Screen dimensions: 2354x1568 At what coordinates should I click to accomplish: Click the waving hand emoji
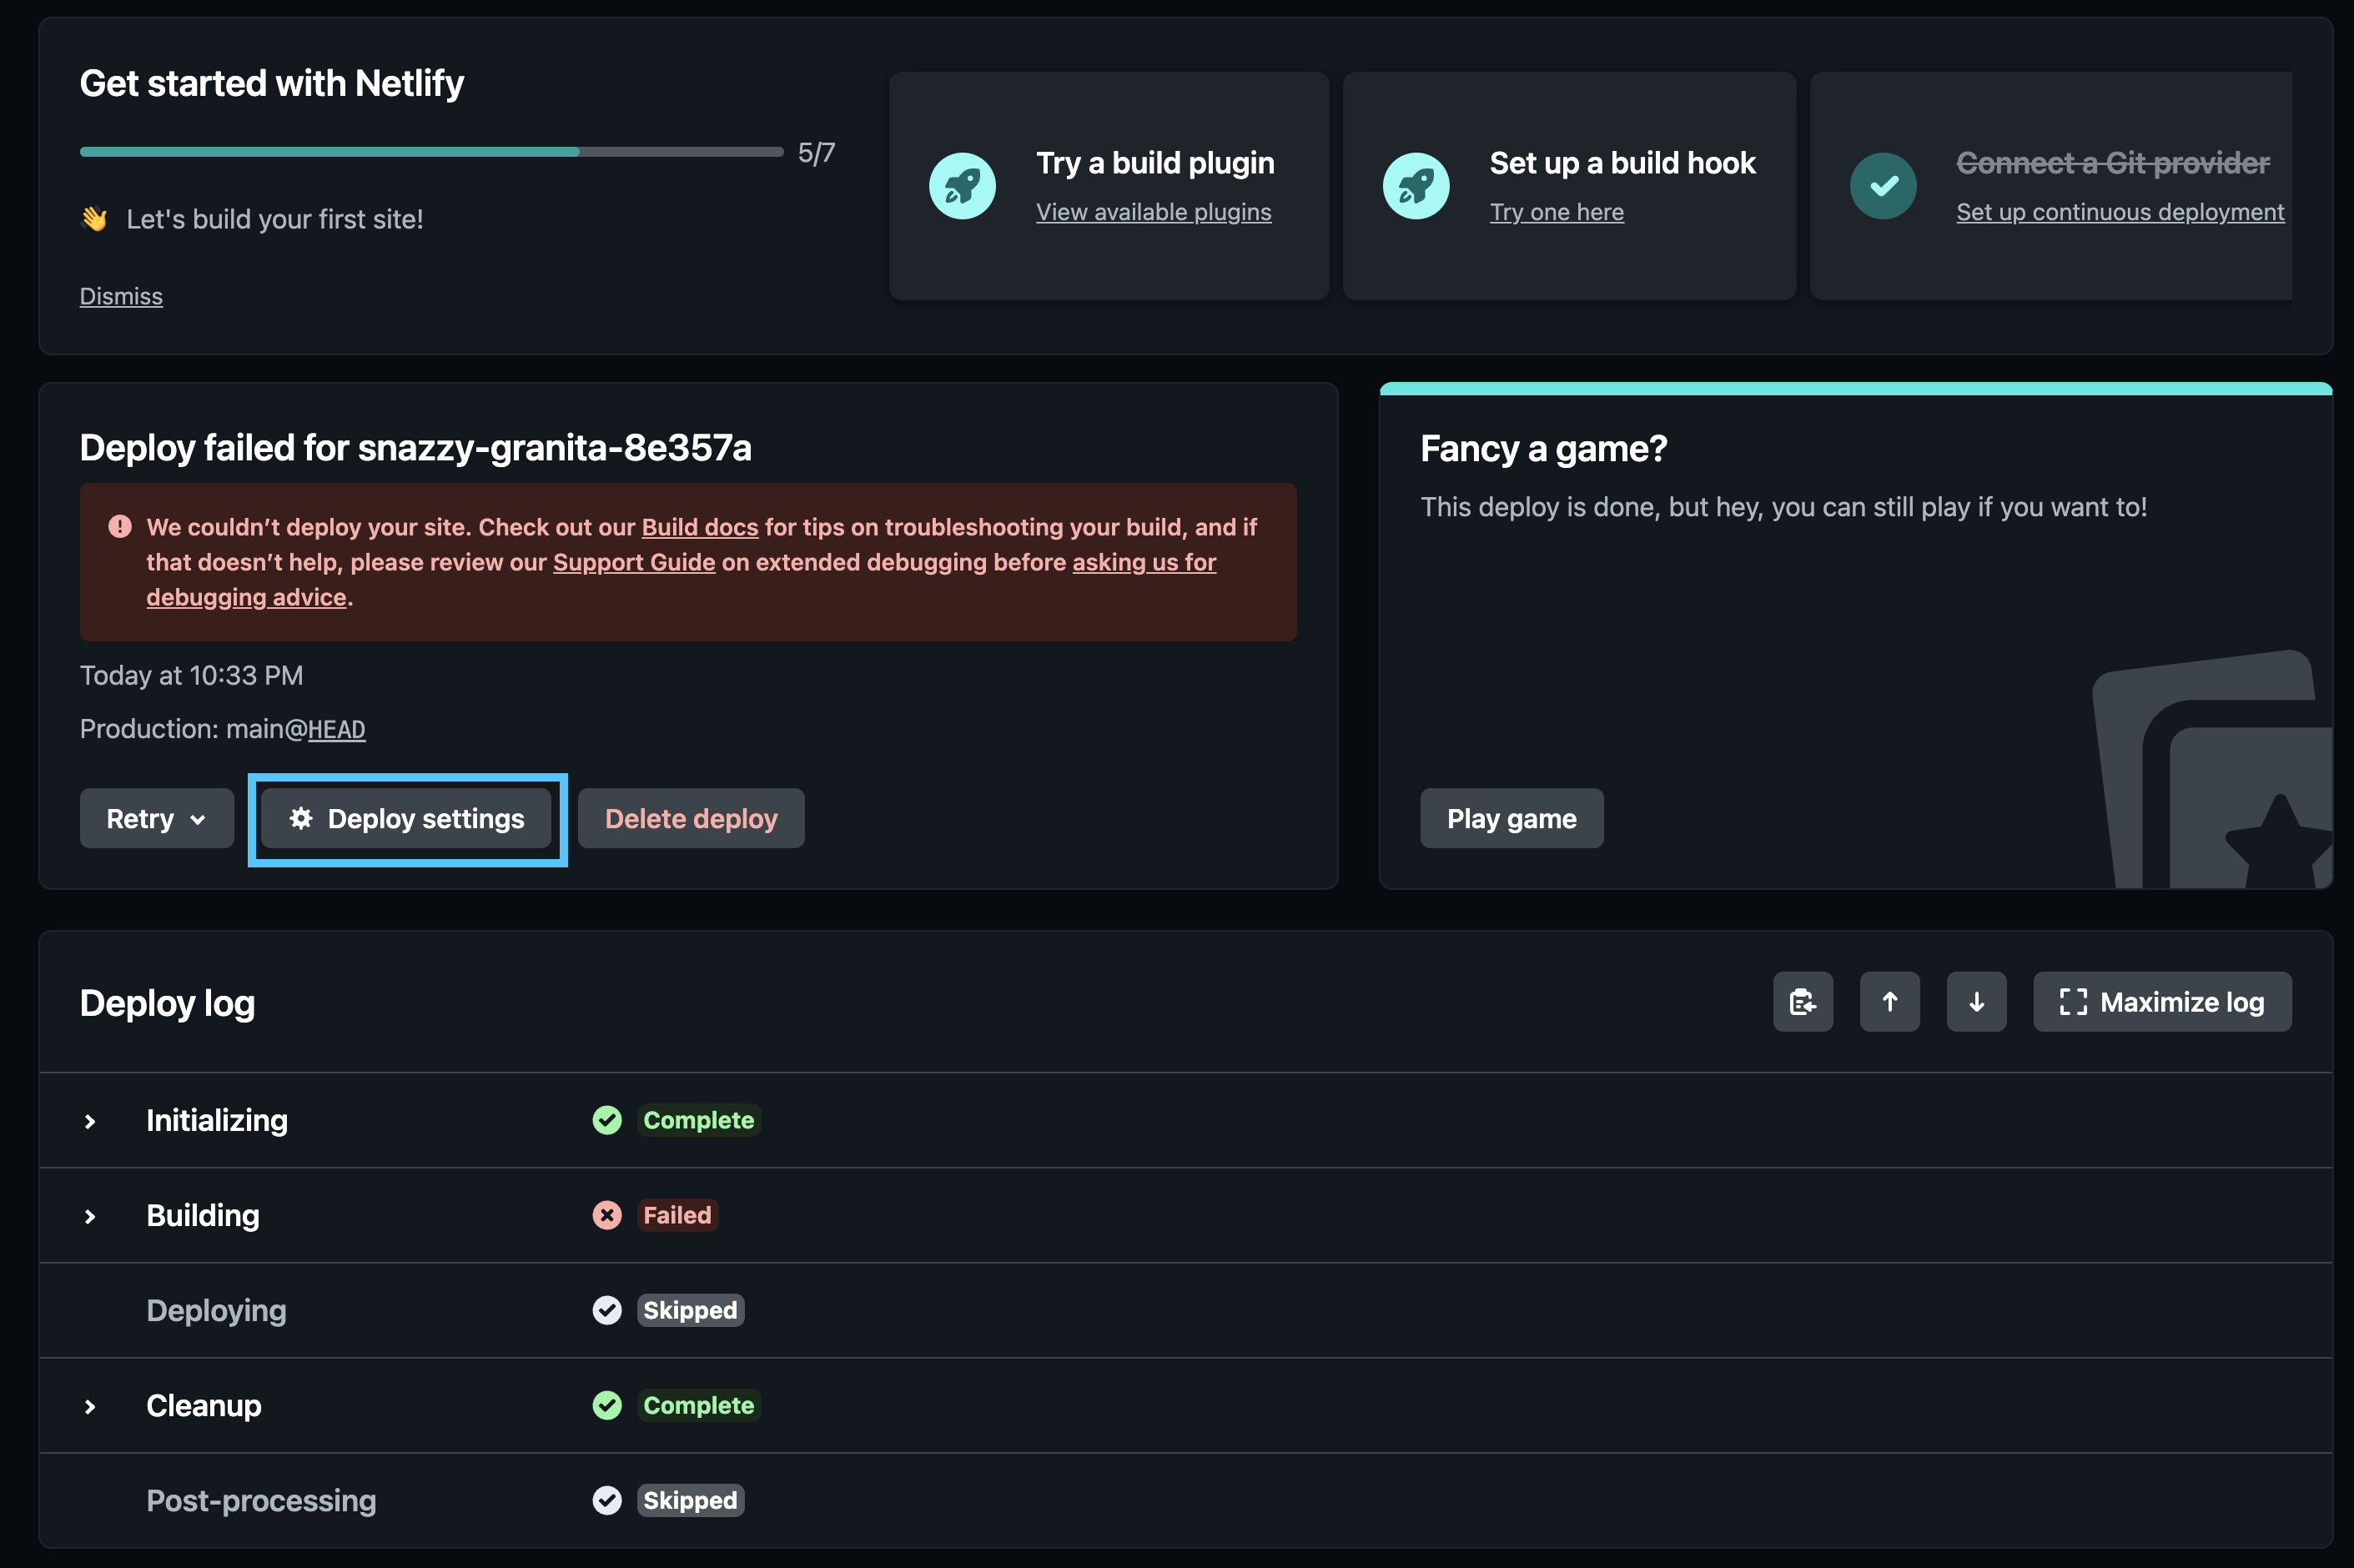point(95,219)
